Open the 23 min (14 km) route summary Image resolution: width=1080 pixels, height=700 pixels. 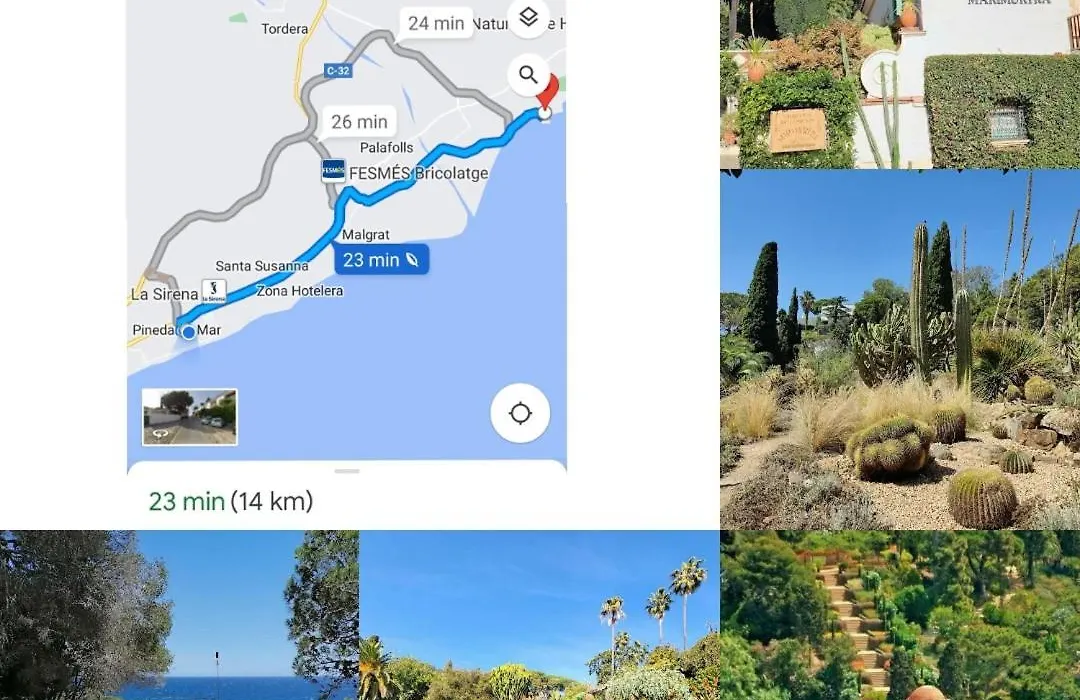[231, 501]
